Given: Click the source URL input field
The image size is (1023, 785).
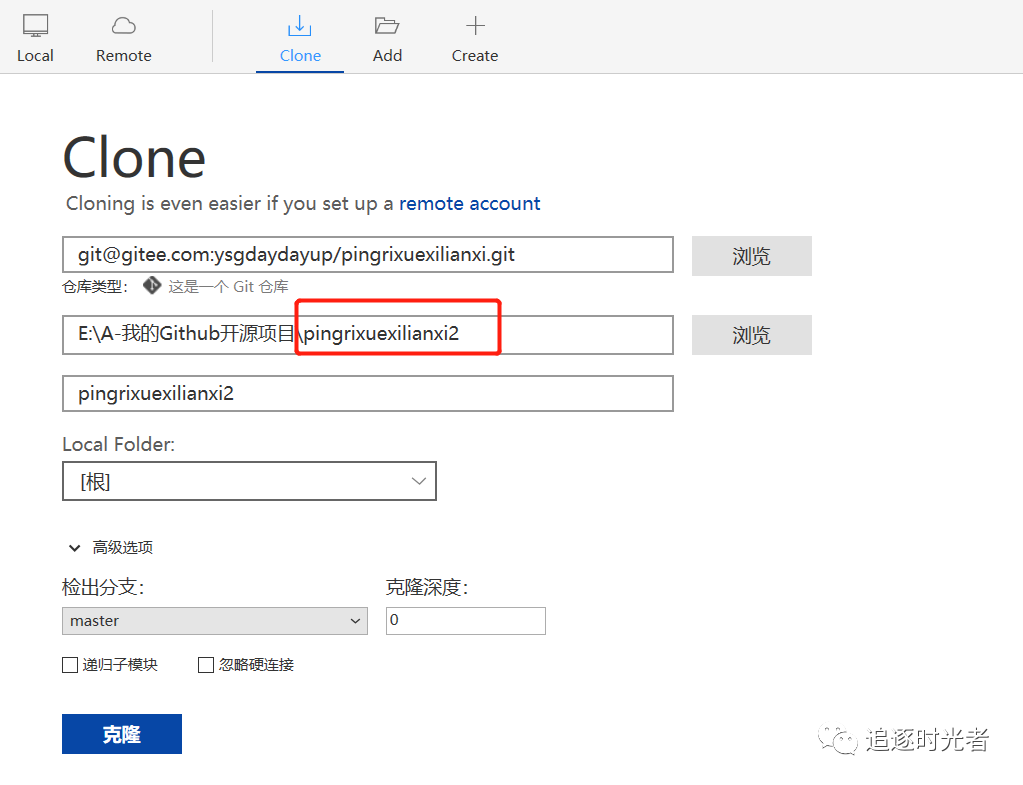Looking at the screenshot, I should pos(368,254).
